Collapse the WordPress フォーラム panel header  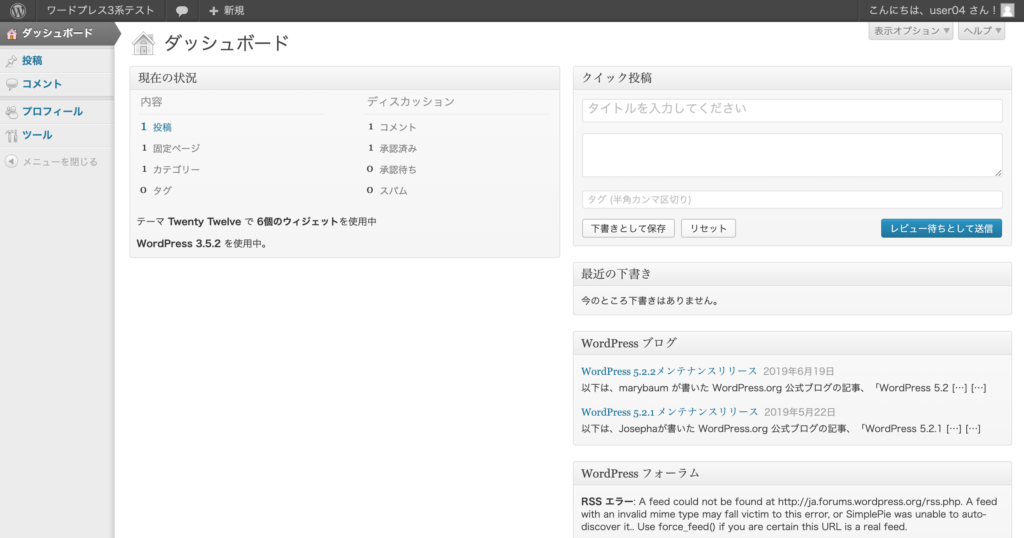[792, 473]
